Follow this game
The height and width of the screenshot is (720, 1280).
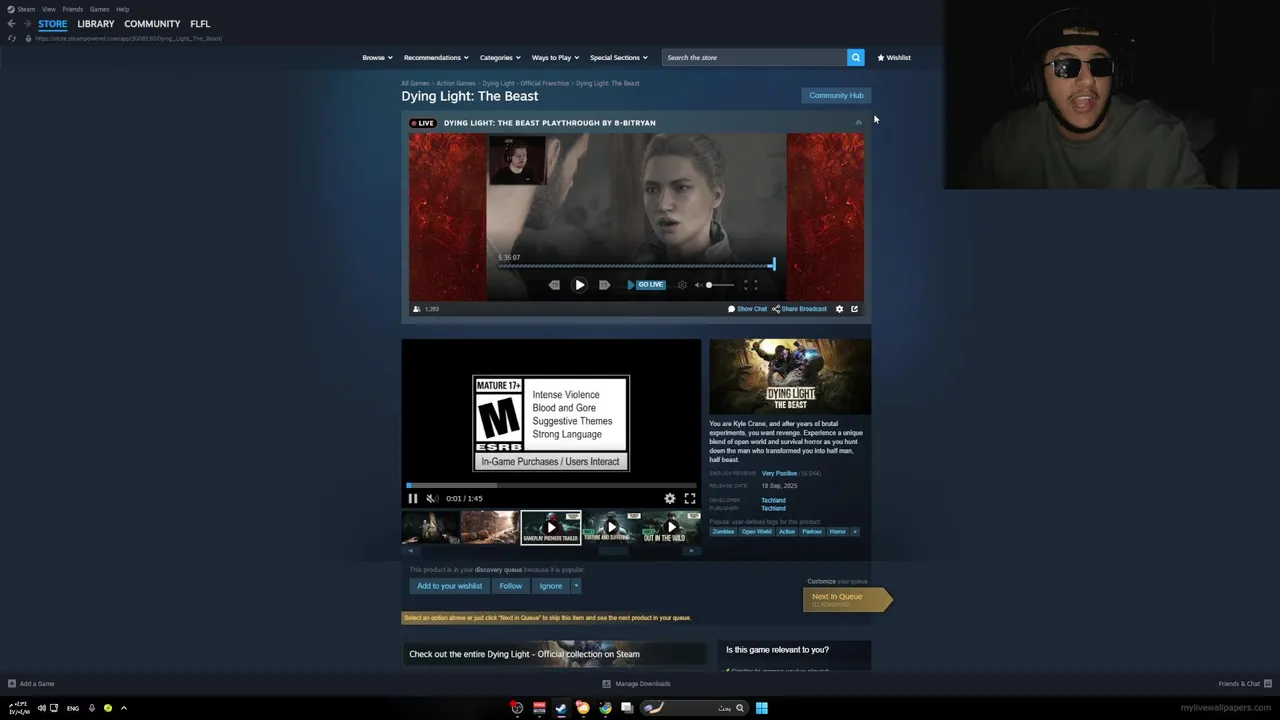coord(510,586)
